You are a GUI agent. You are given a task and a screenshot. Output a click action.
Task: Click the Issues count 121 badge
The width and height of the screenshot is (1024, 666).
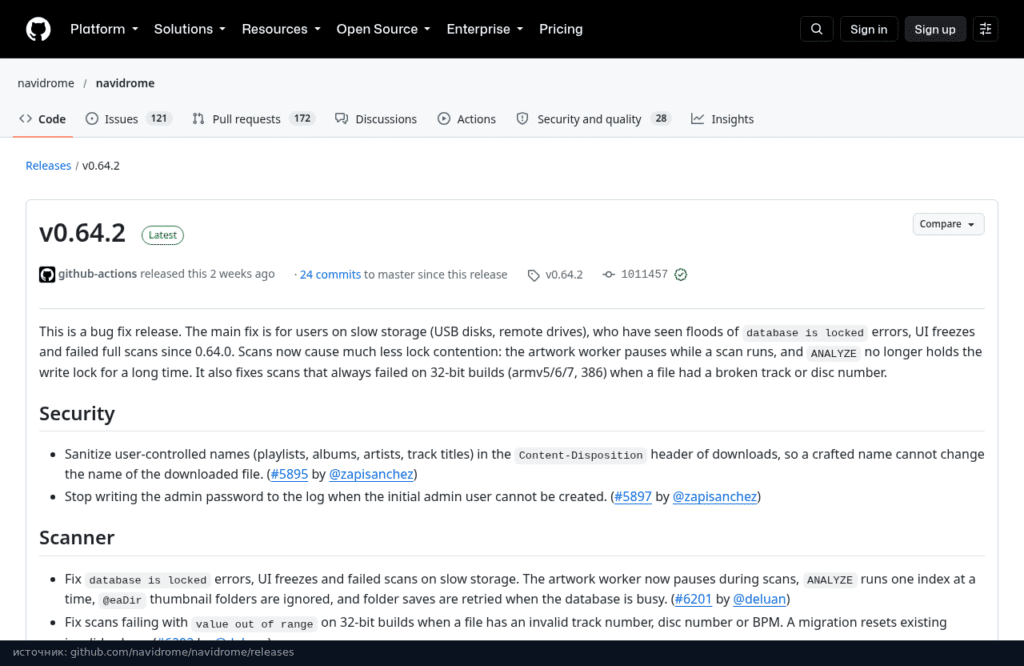159,118
